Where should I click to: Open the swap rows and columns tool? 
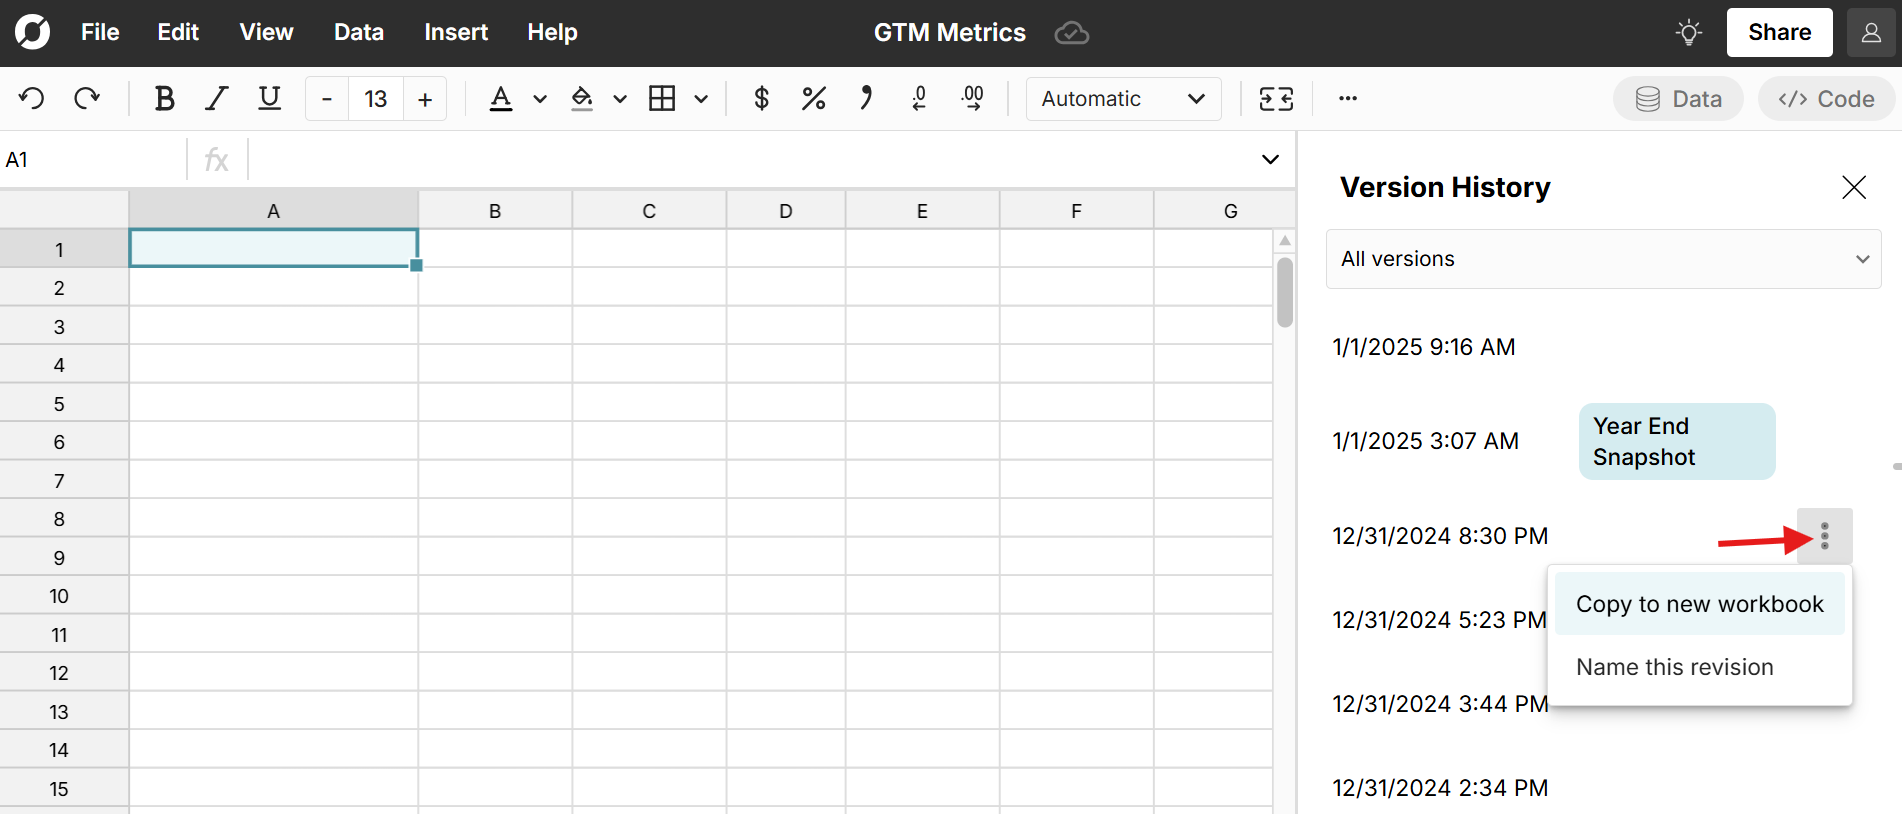tap(1276, 98)
